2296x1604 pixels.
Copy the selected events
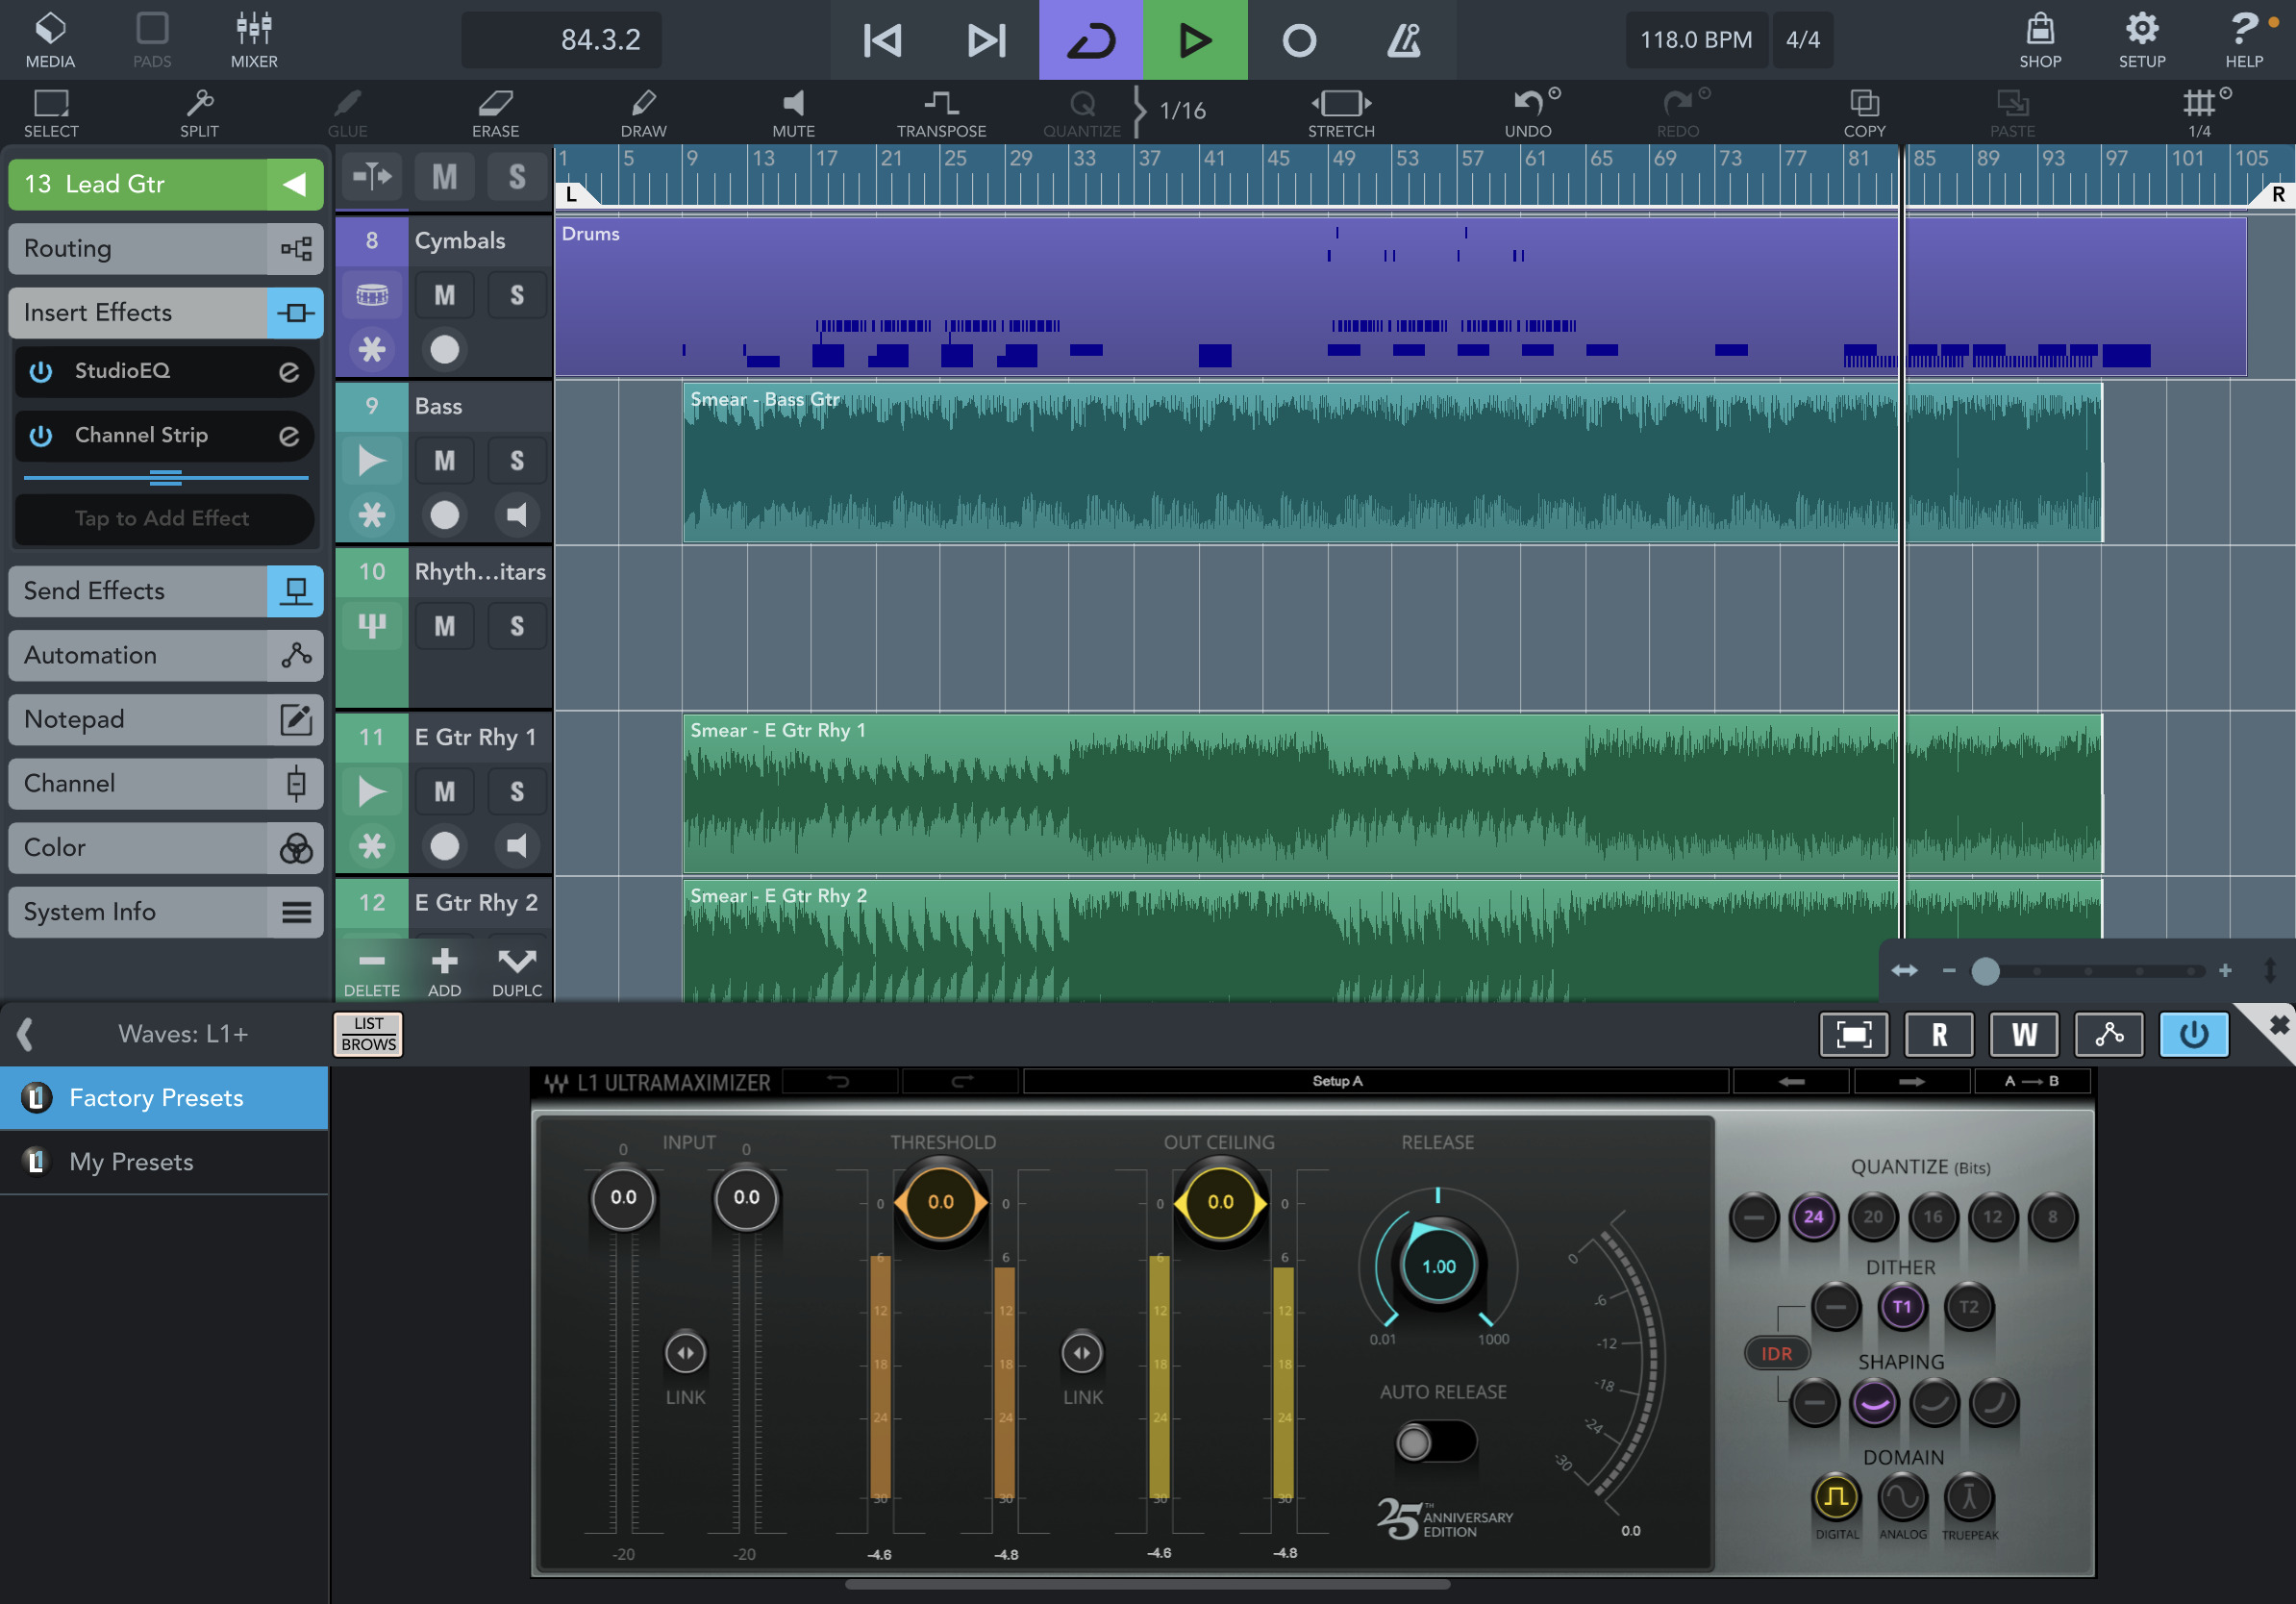1864,113
